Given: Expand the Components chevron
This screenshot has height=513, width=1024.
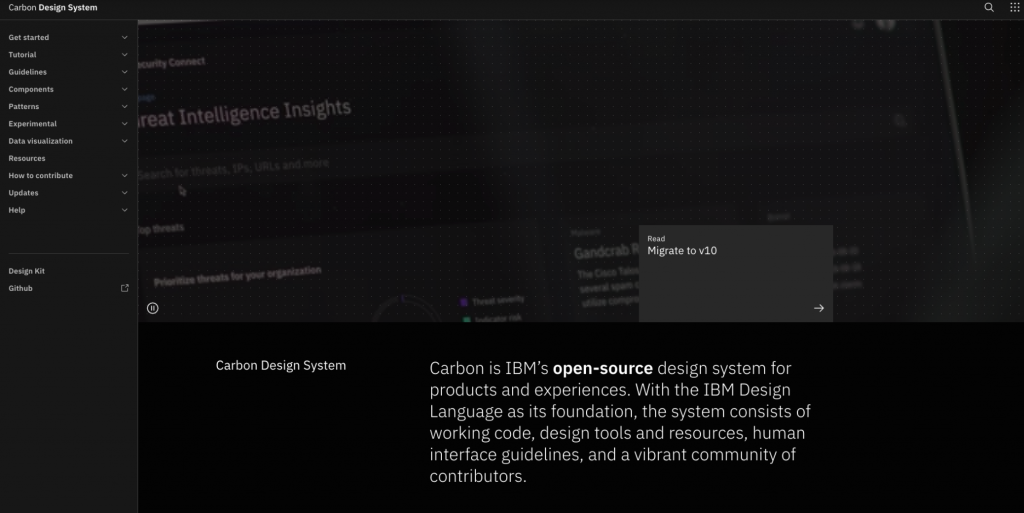Looking at the screenshot, I should point(125,89).
